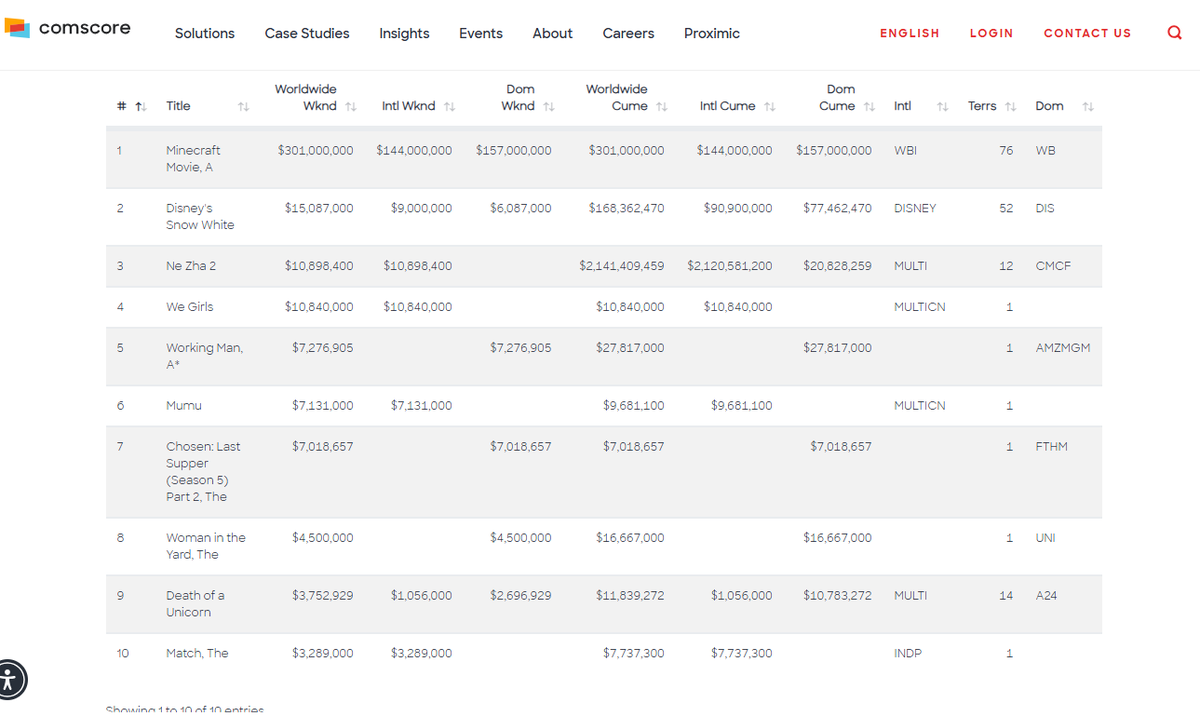The width and height of the screenshot is (1200, 716).
Task: Click the A24 distributor cell
Action: tap(1046, 595)
